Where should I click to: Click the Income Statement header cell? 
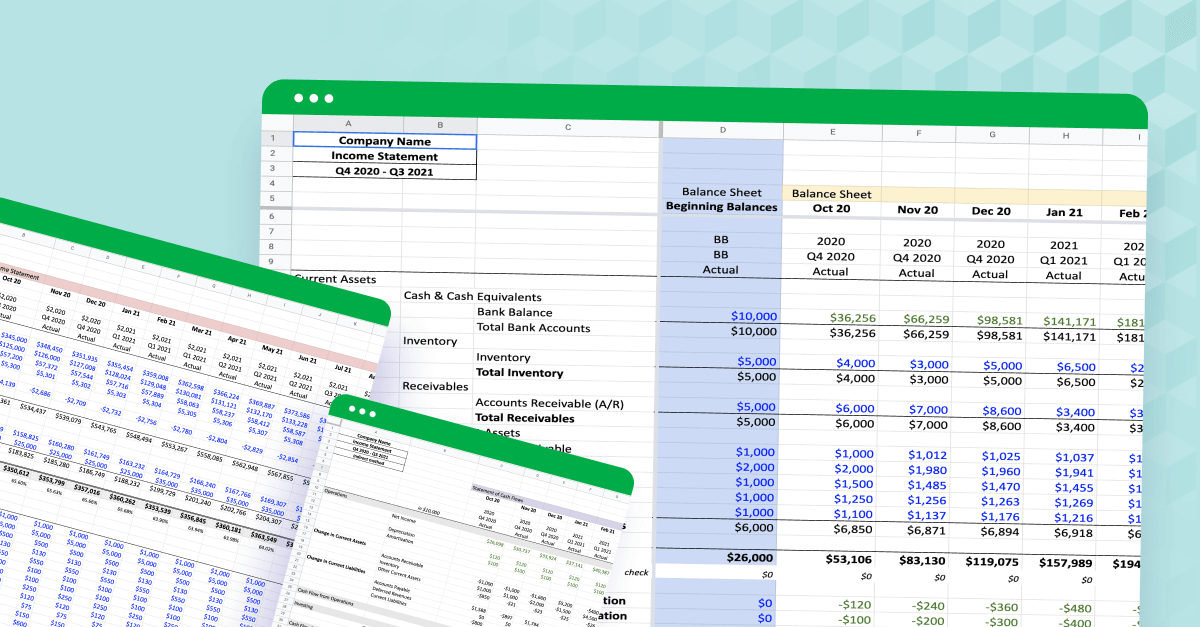(x=383, y=156)
